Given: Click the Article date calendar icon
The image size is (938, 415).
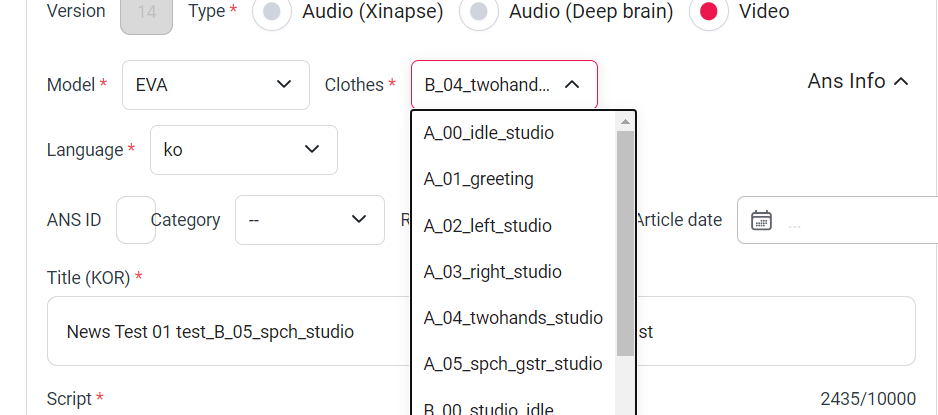Looking at the screenshot, I should click(761, 220).
